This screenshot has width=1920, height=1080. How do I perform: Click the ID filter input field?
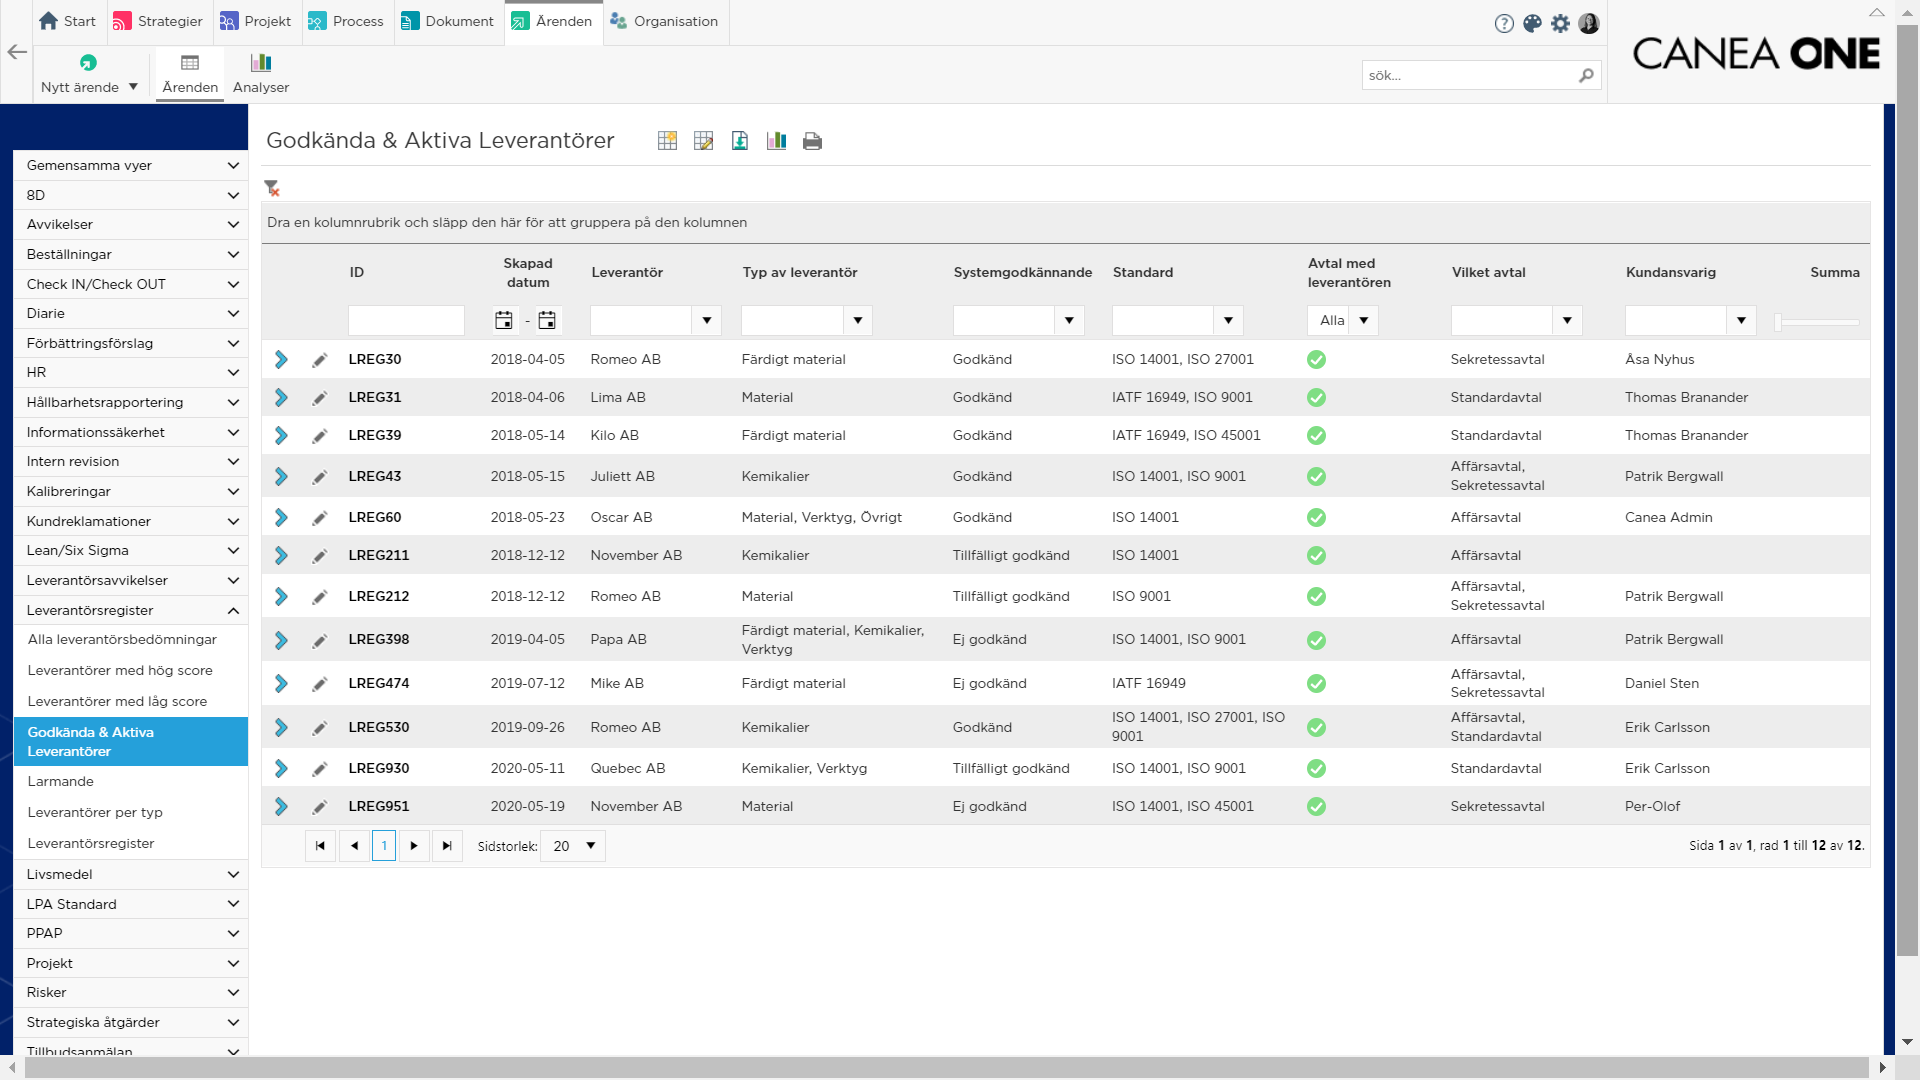coord(406,320)
